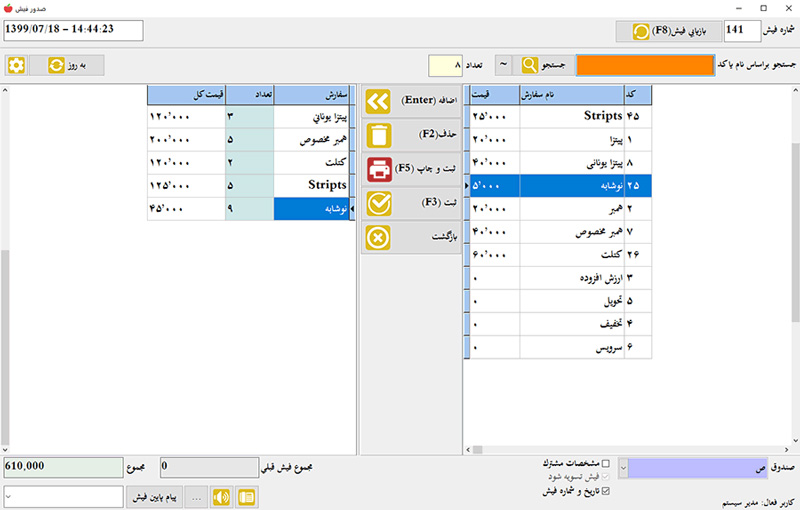Click the 'قیمت کل' total price column header

186,95
